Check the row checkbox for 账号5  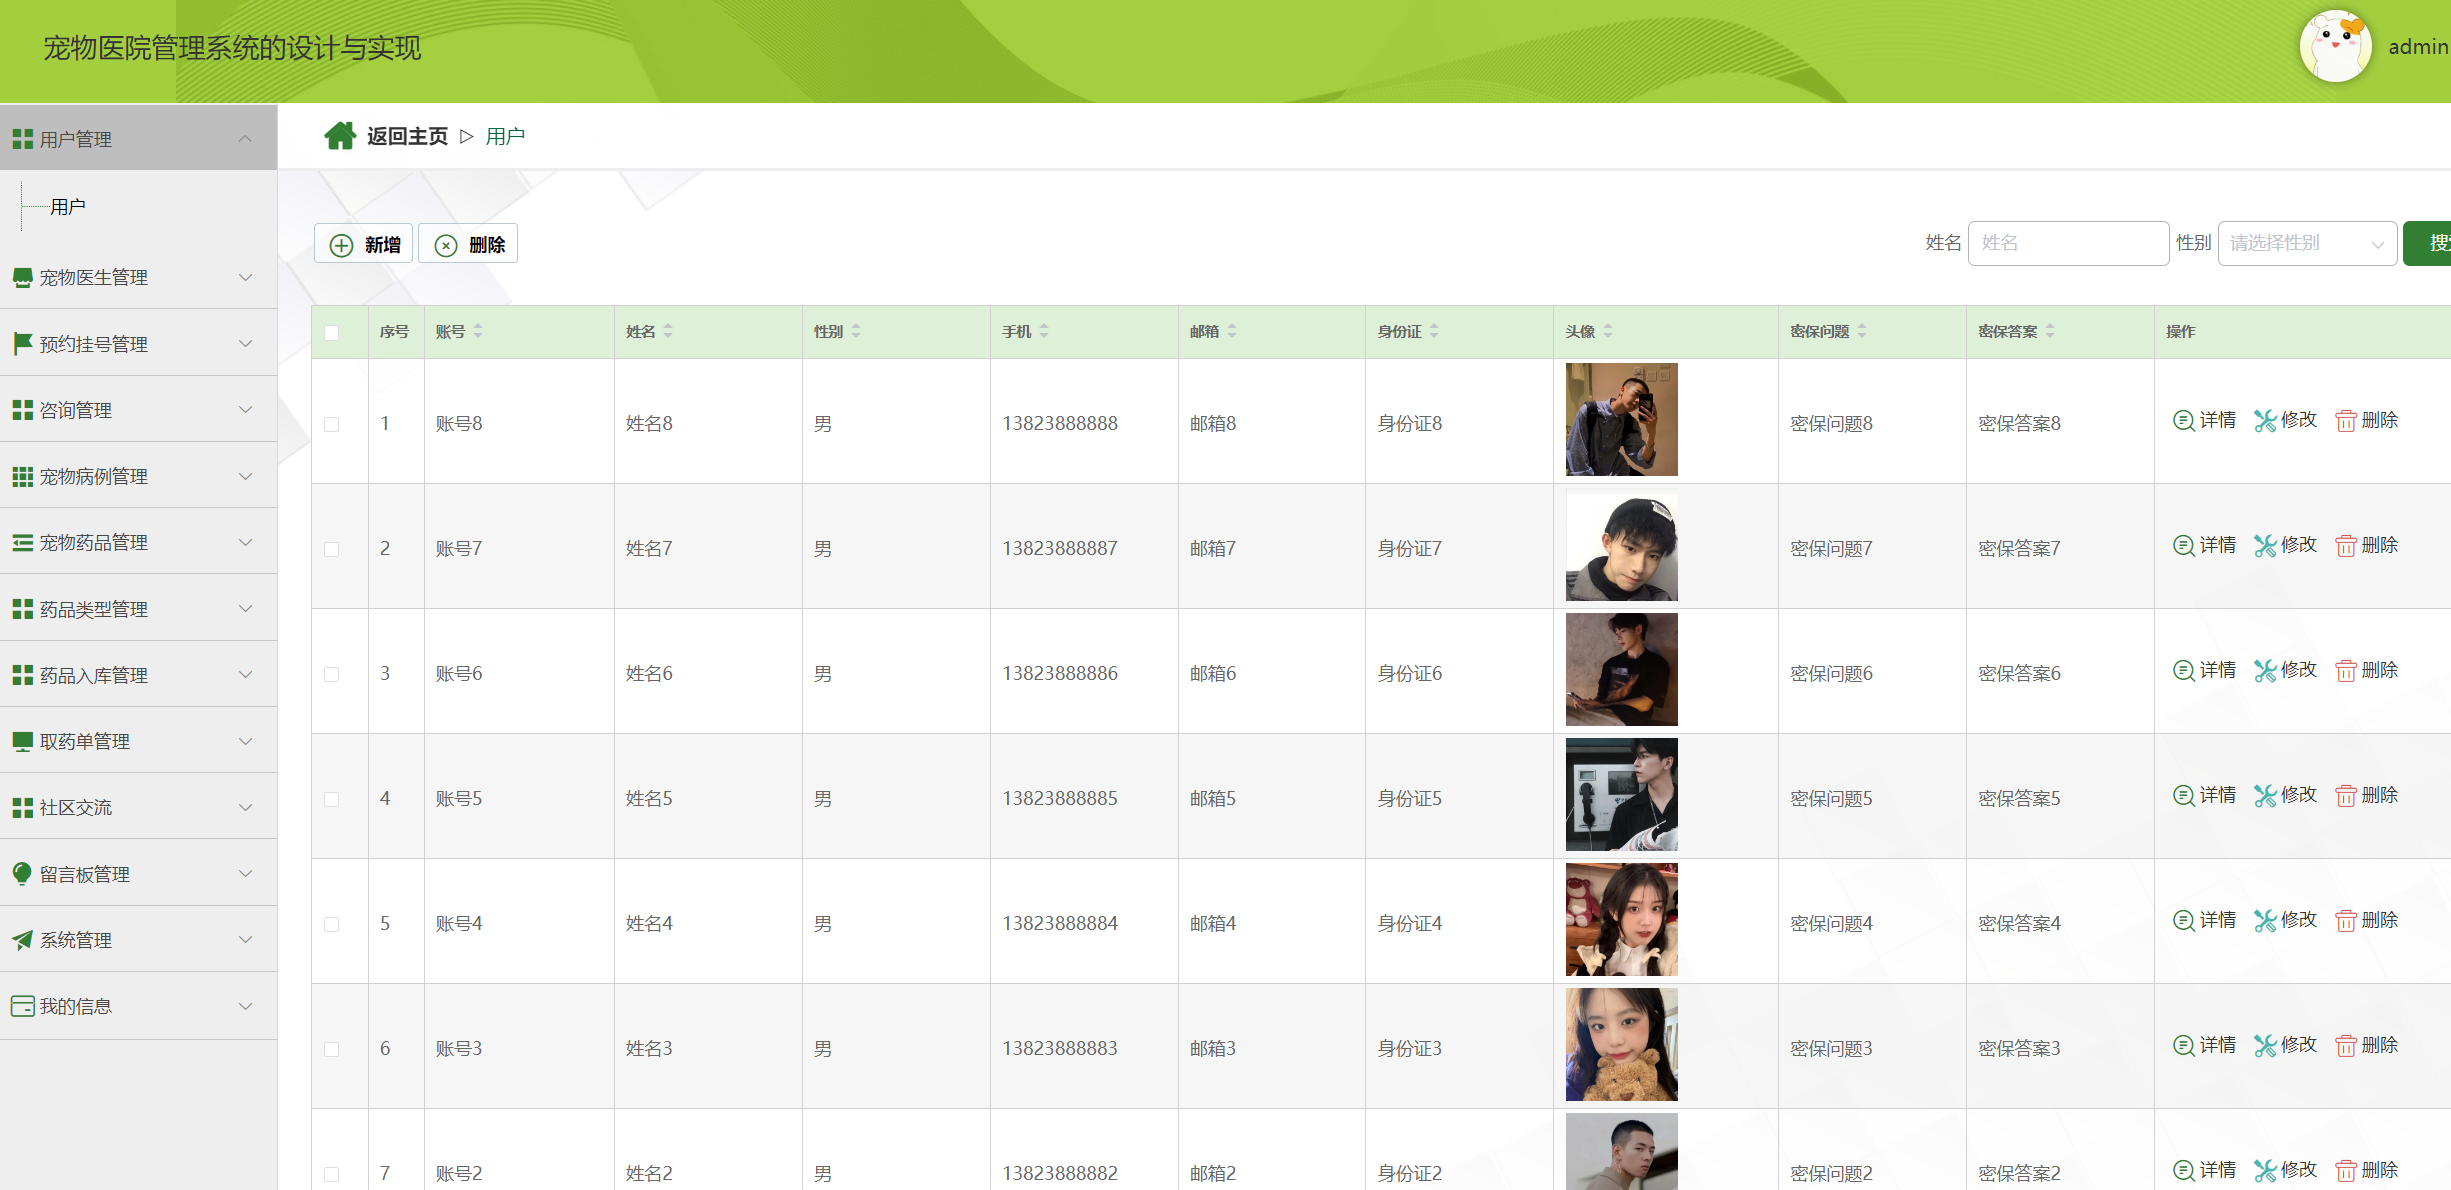click(332, 799)
